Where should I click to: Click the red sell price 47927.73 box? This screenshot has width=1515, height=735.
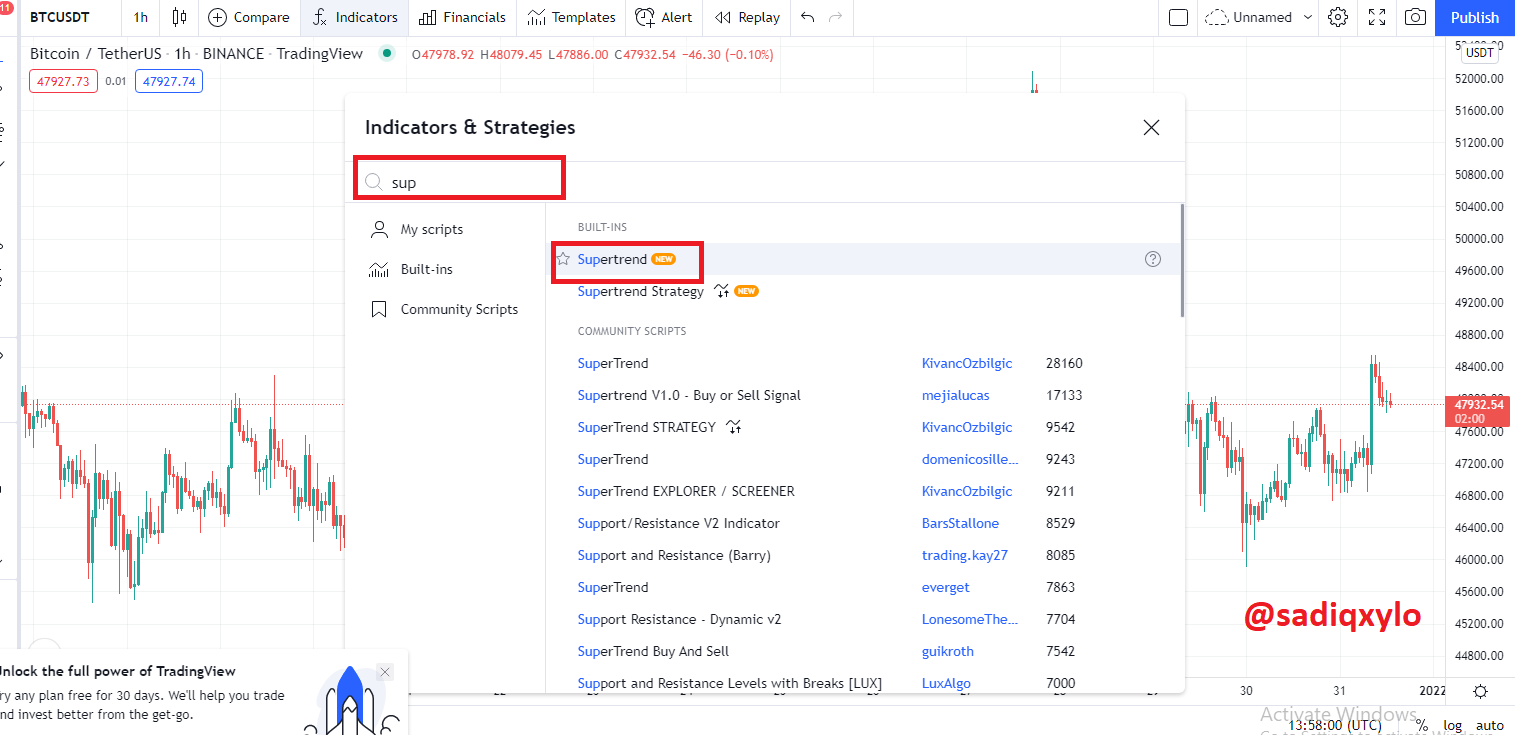(x=63, y=81)
